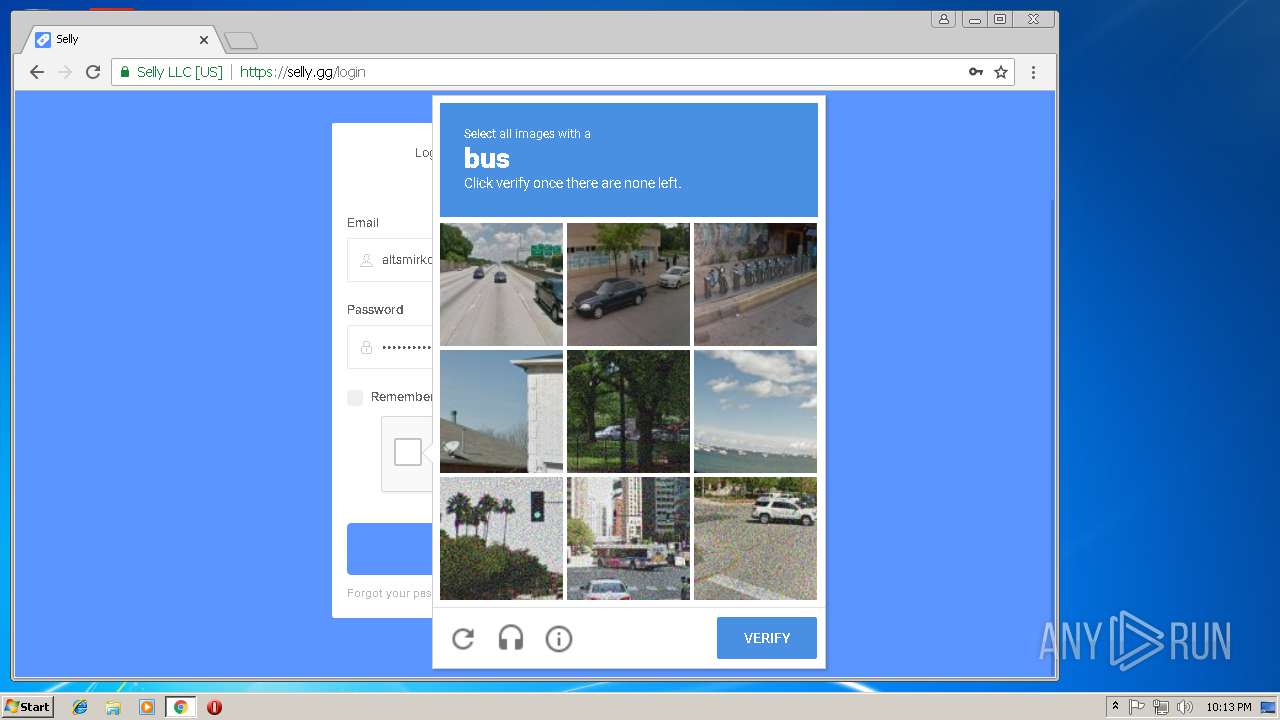This screenshot has height=720, width=1280.
Task: Click the show desktop tray icon
Action: [x=1269, y=707]
